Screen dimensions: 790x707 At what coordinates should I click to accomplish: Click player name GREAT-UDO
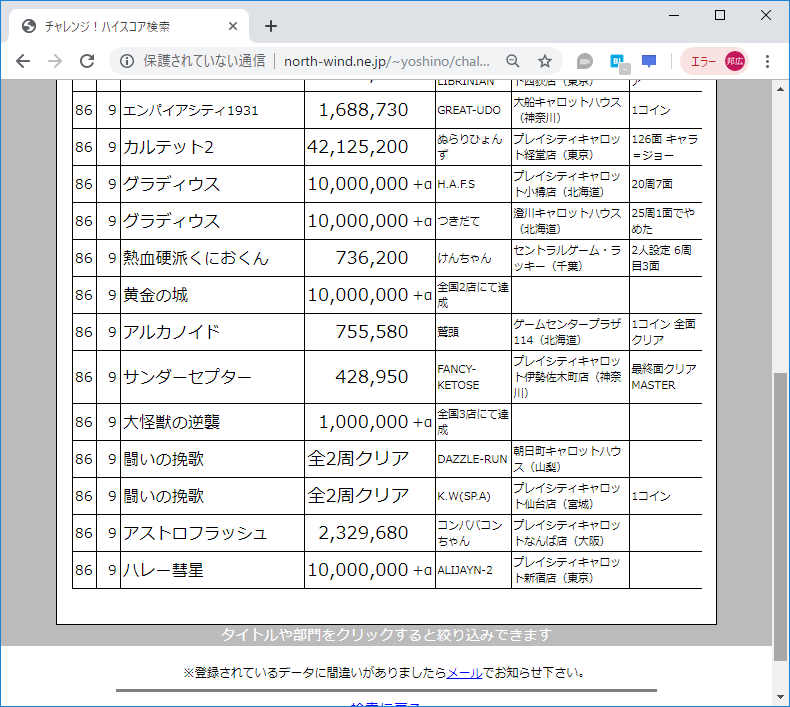click(x=469, y=110)
